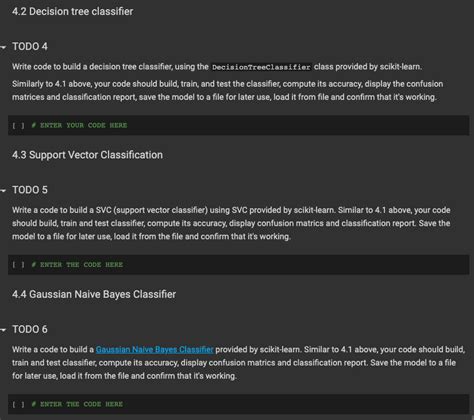474x420 pixels.
Task: Select the 4.4 Gaussian Naive Bayes Classifier heading
Action: [94, 294]
